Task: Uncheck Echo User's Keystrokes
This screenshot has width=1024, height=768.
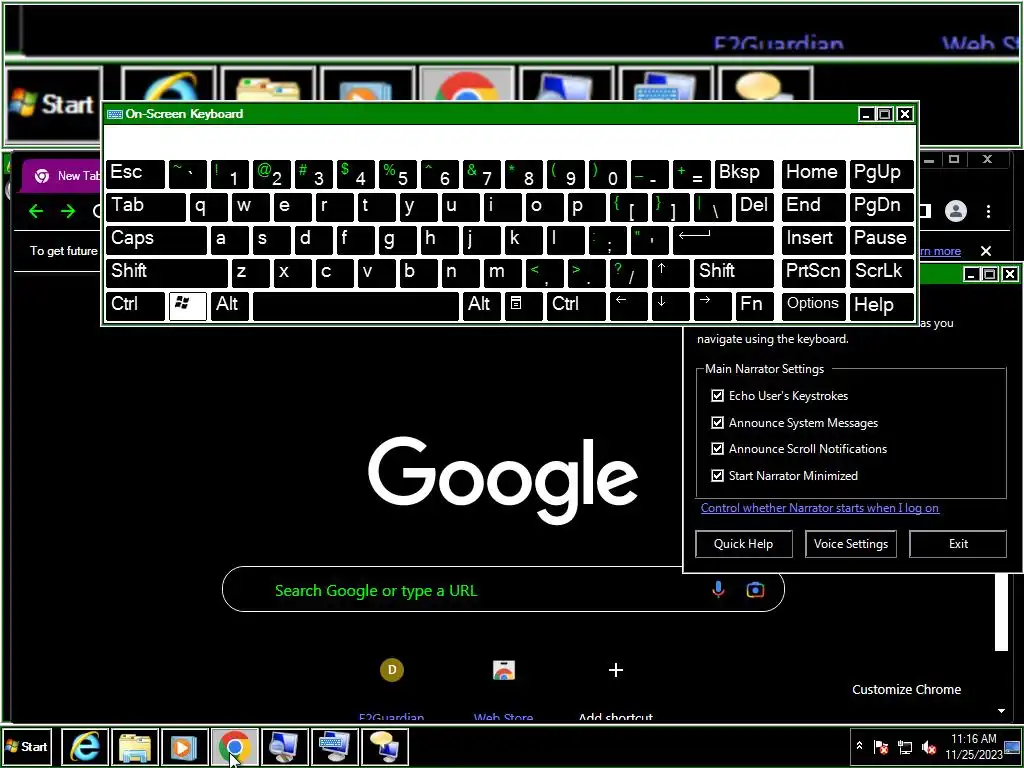Action: (717, 396)
